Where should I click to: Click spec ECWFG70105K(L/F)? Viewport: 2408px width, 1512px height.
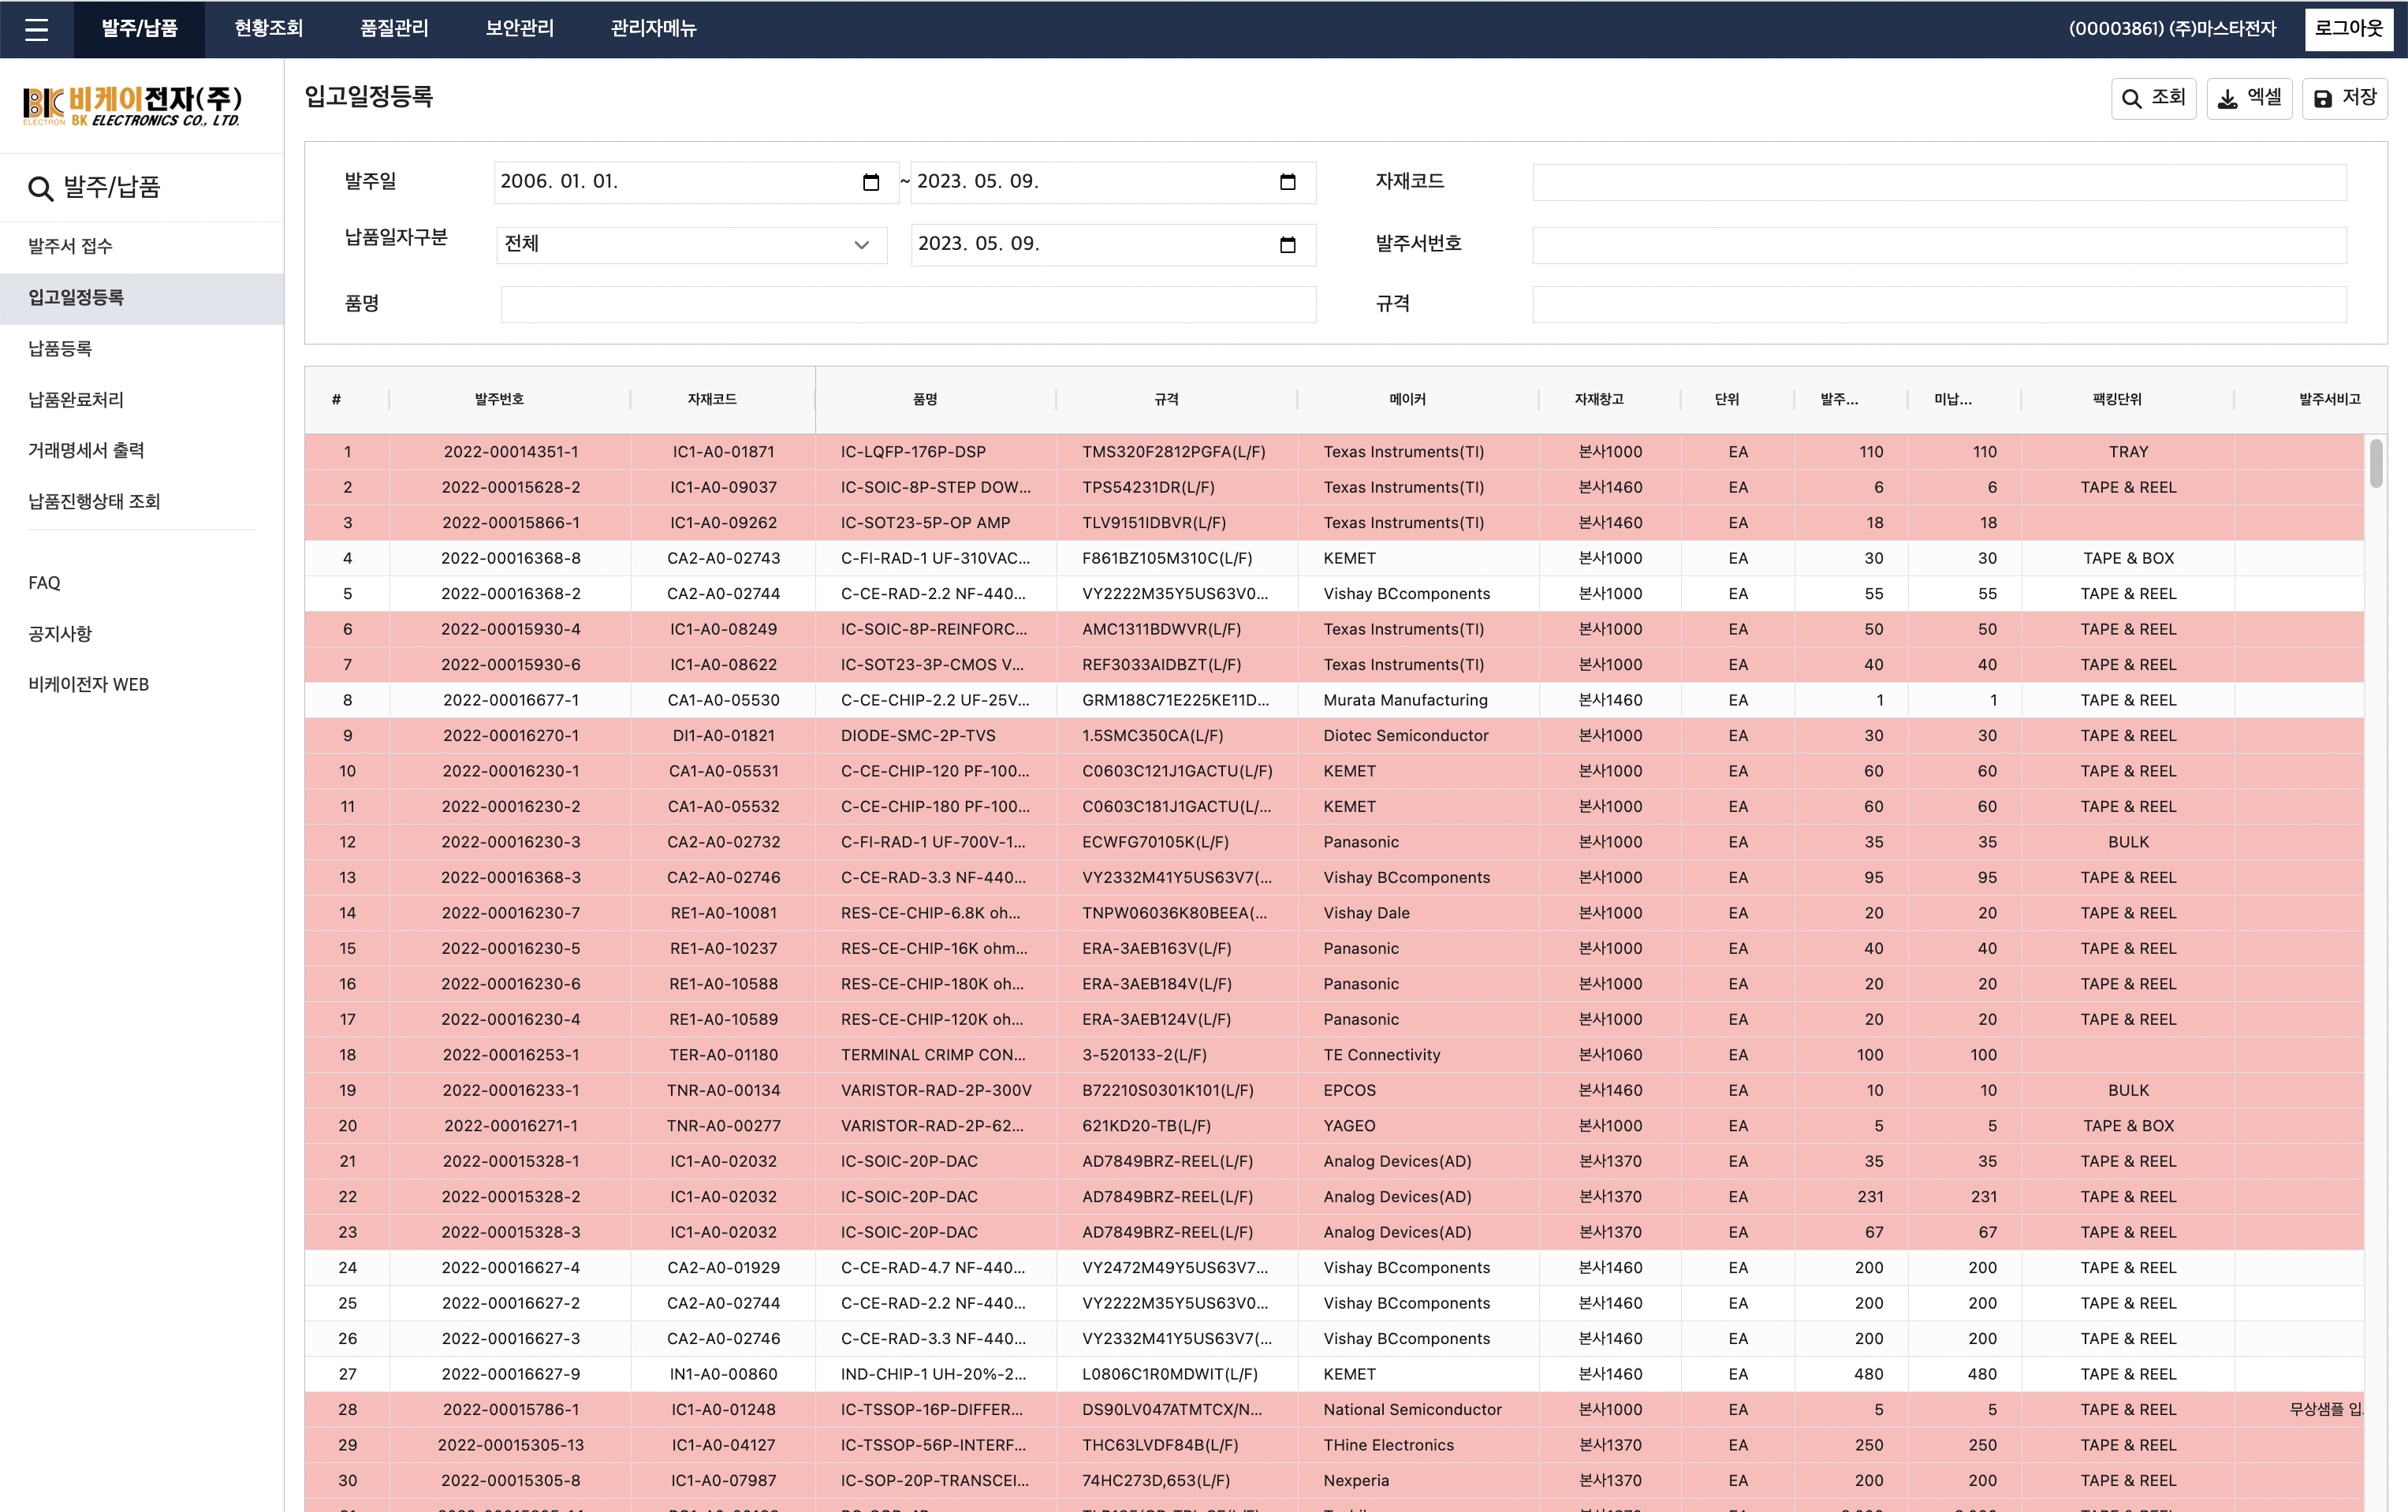[1155, 843]
